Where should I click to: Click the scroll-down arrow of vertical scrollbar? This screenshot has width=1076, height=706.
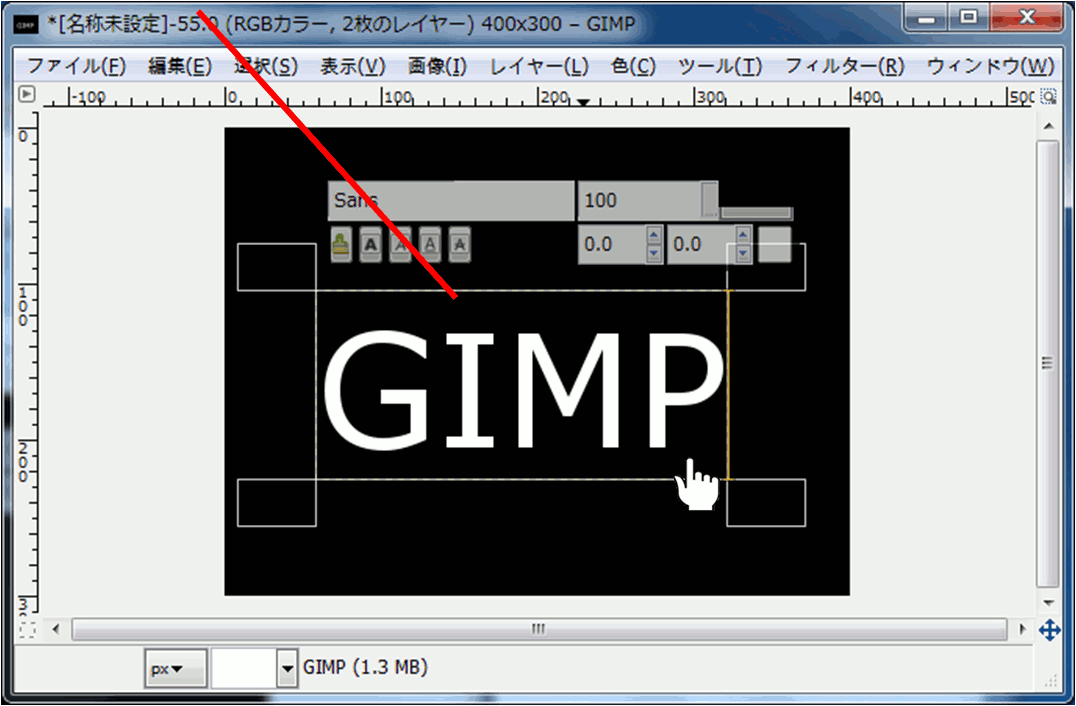coord(1048,603)
